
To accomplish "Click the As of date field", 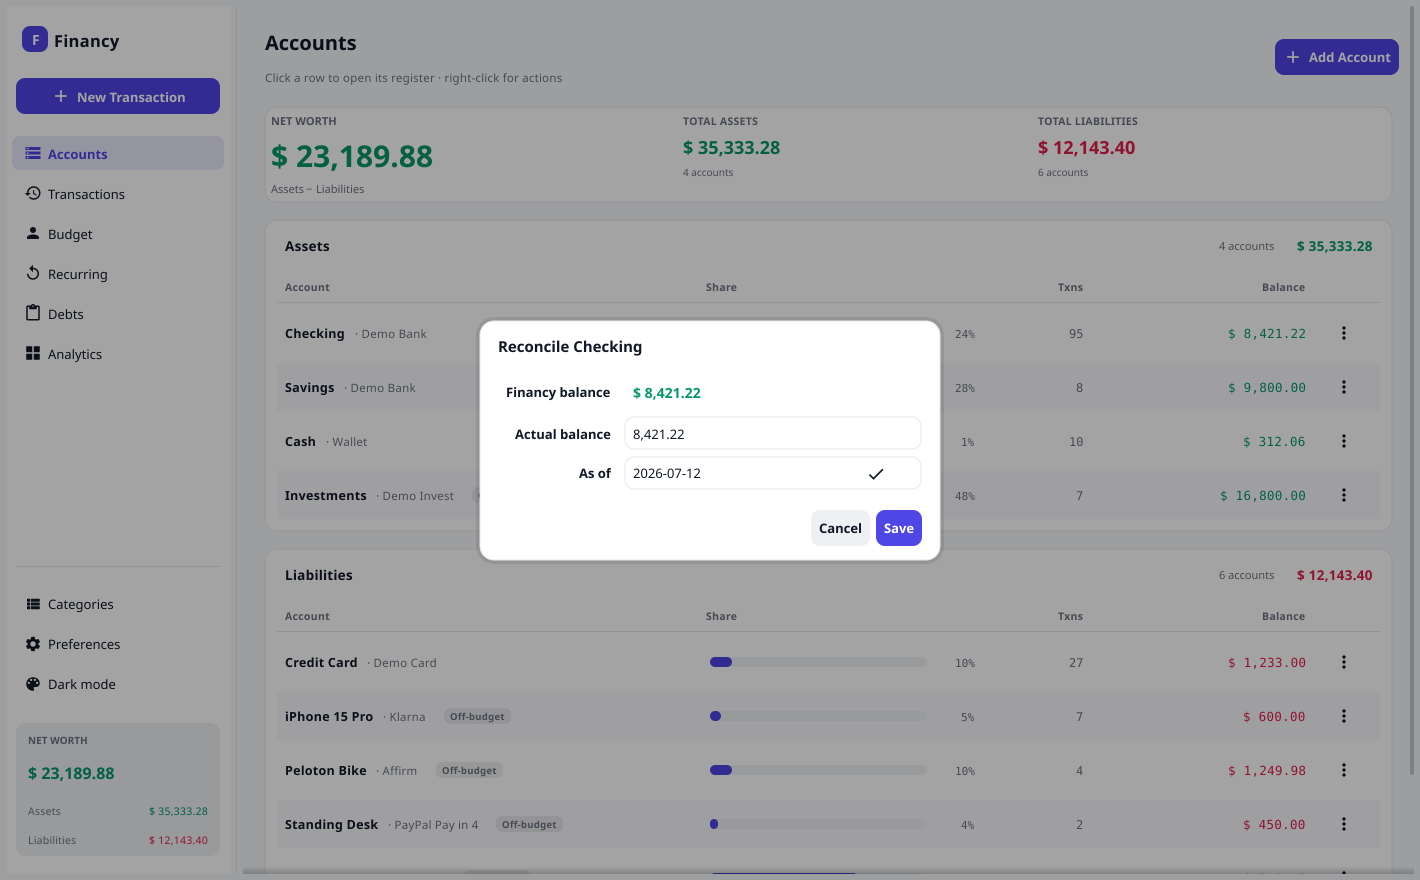I will click(x=773, y=473).
